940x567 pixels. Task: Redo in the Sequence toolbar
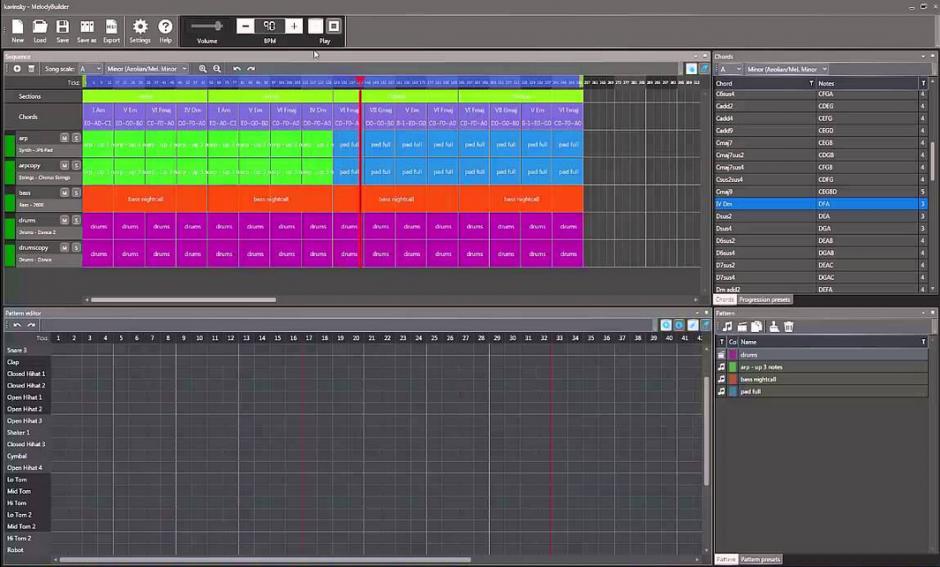pos(251,69)
